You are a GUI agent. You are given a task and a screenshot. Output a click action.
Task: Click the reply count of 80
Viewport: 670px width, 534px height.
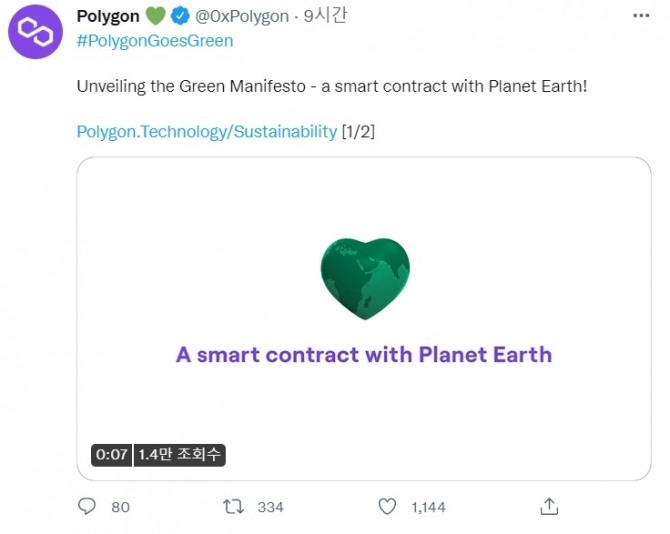tap(120, 507)
